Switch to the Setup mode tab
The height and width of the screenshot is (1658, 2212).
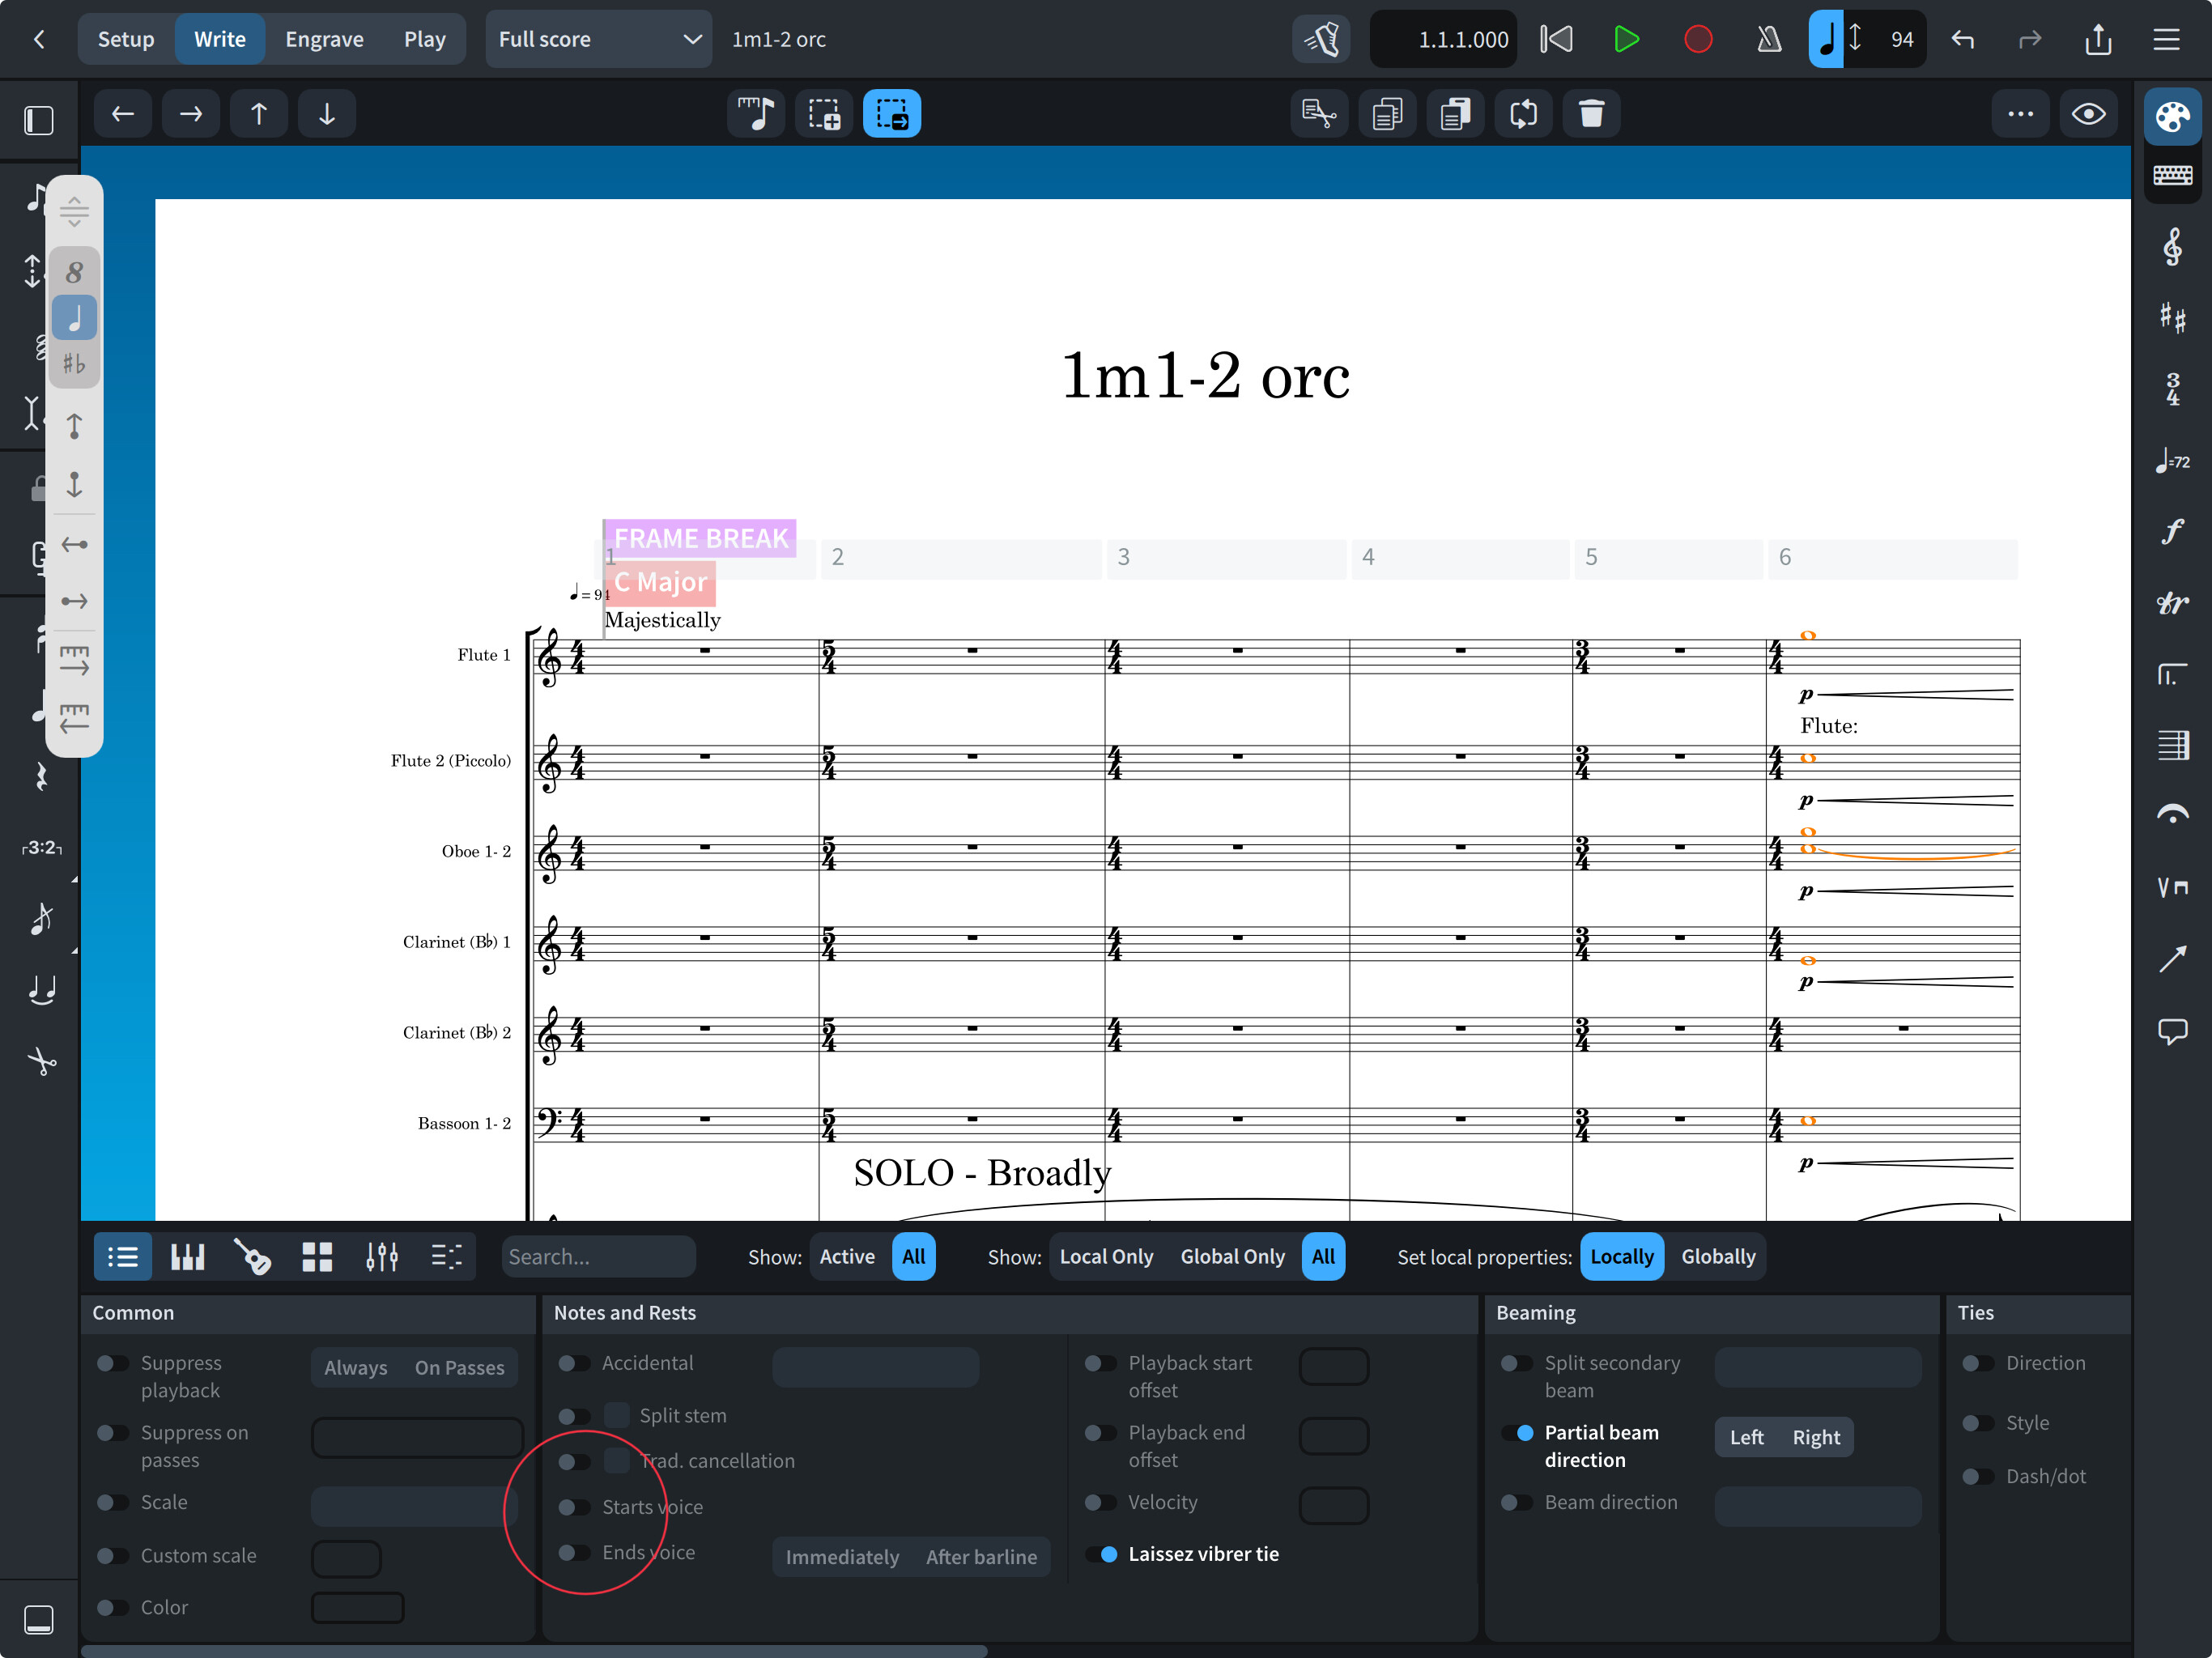[126, 40]
